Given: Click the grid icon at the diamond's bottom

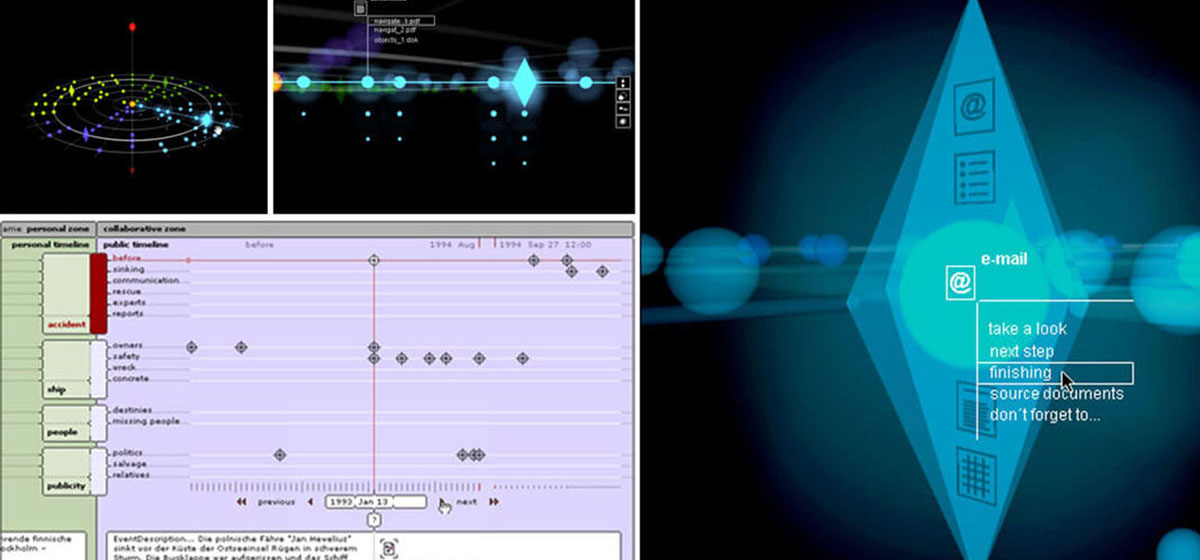Looking at the screenshot, I should tap(974, 474).
